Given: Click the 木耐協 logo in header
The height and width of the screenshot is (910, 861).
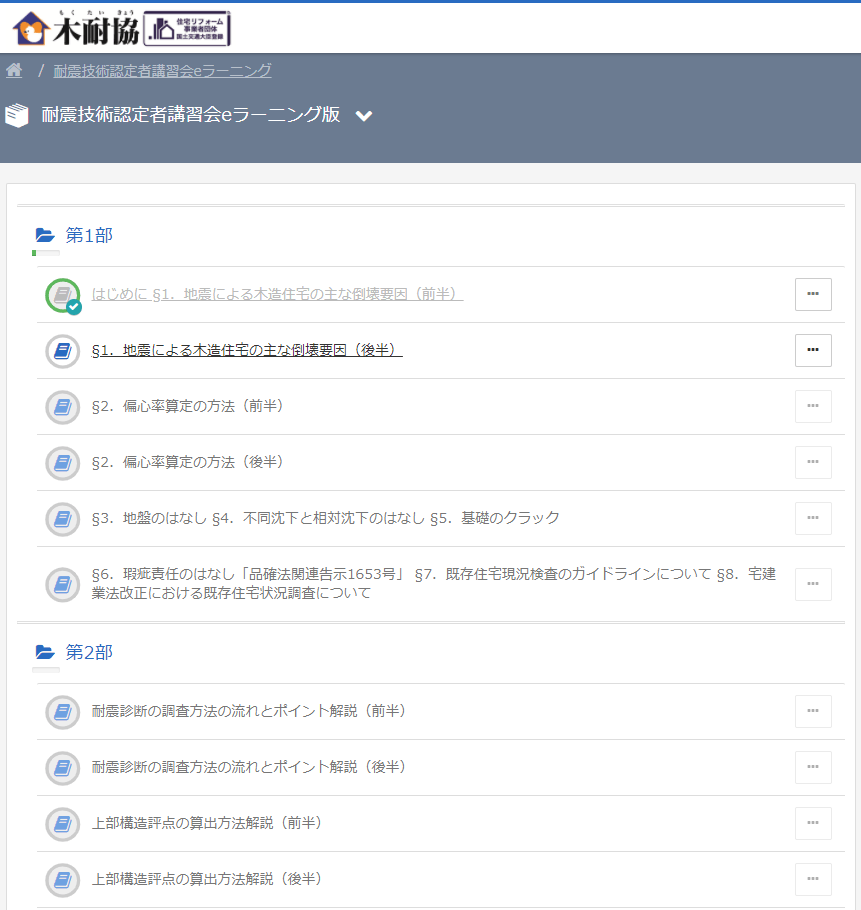Looking at the screenshot, I should [x=121, y=27].
